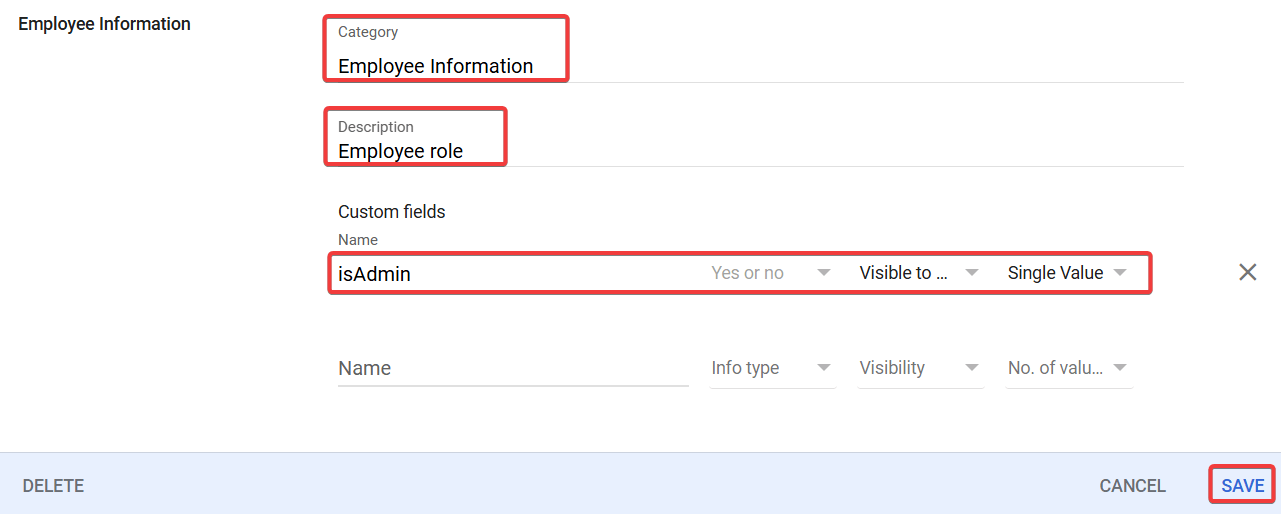Click the arrow beside "No. of values"
The width and height of the screenshot is (1281, 514).
pos(1120,368)
